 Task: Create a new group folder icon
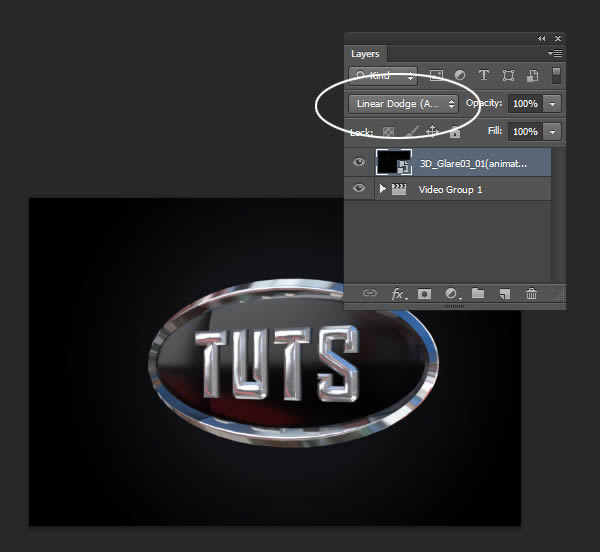(x=478, y=293)
